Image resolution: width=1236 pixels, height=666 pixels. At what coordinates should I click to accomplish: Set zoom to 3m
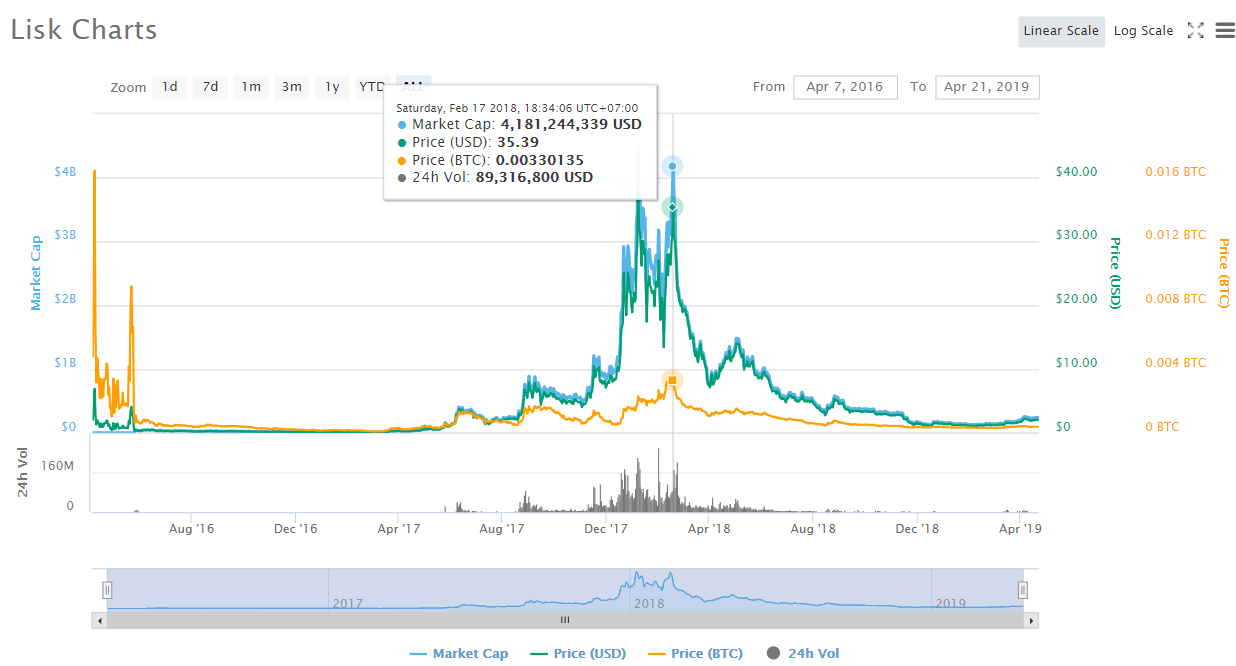291,87
